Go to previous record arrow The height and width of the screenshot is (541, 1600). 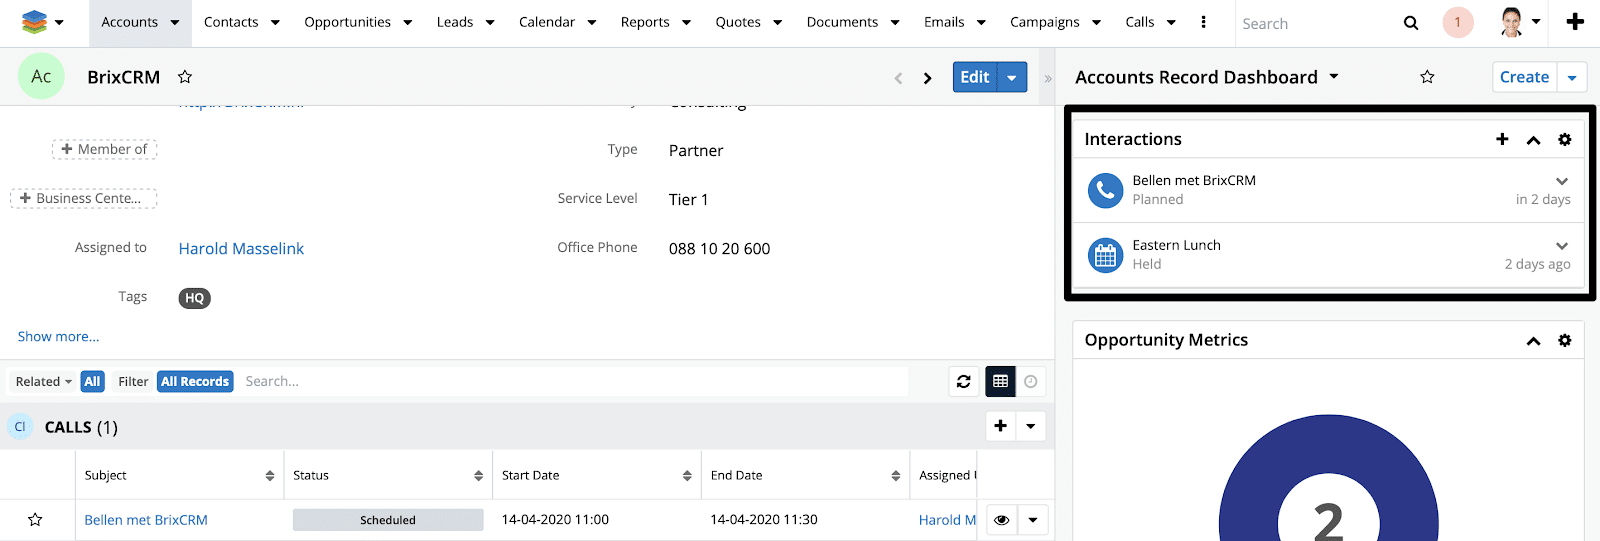tap(898, 78)
